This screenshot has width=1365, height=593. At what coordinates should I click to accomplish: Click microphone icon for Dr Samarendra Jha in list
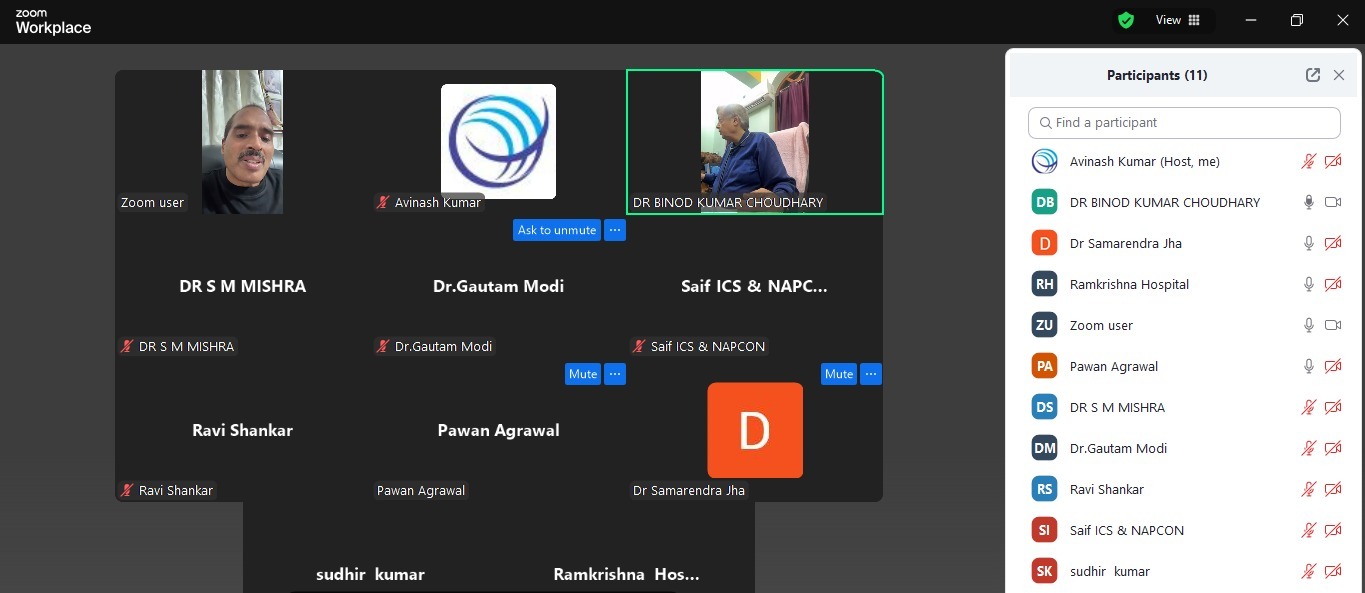point(1308,243)
